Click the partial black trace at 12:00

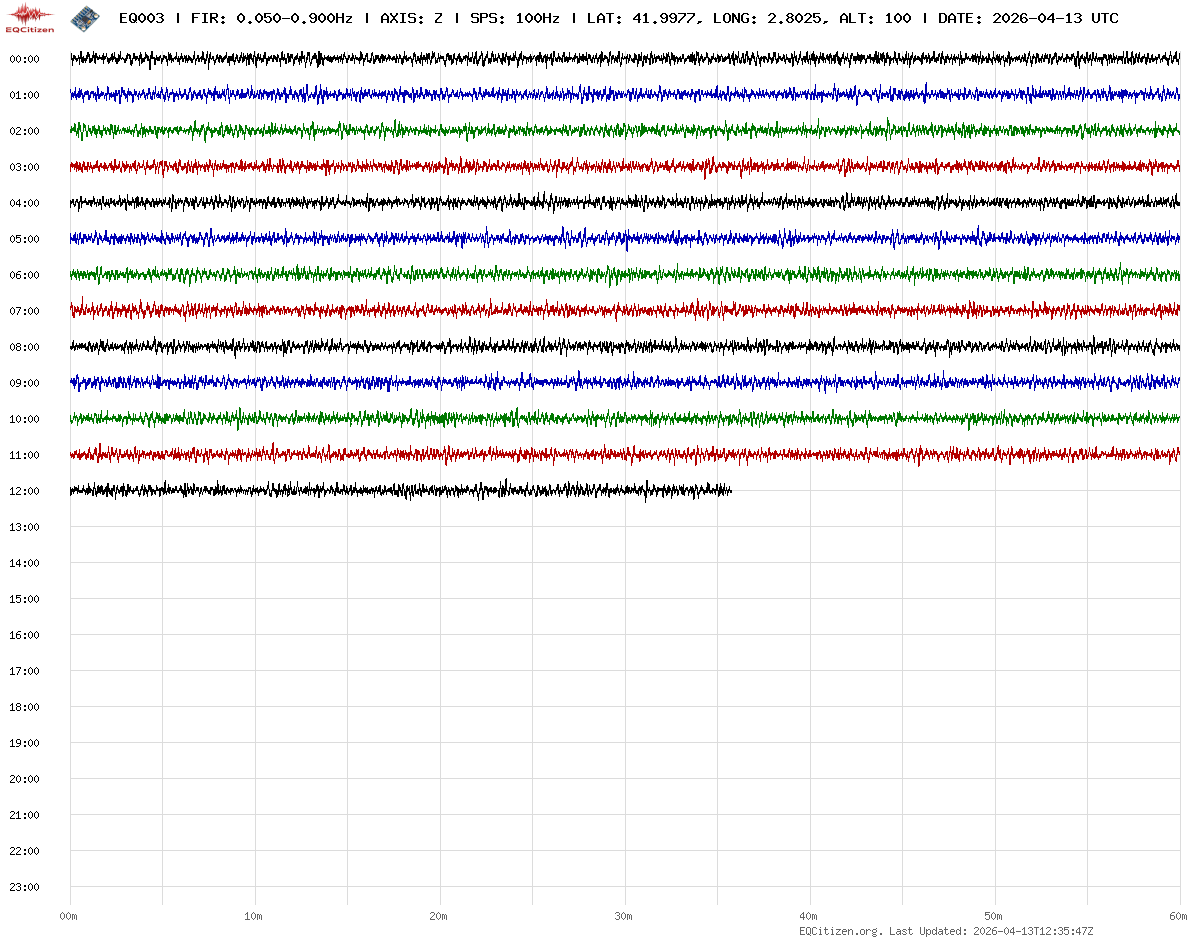pyautogui.click(x=400, y=490)
